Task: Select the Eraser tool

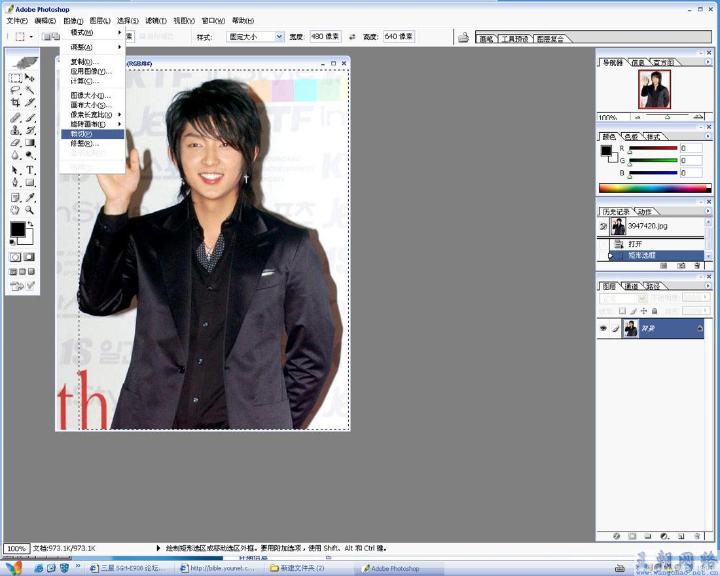Action: (15, 143)
